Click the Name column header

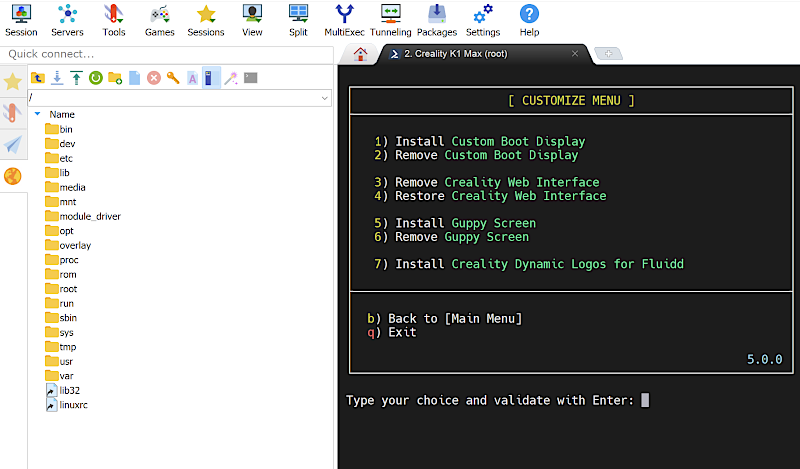(62, 114)
